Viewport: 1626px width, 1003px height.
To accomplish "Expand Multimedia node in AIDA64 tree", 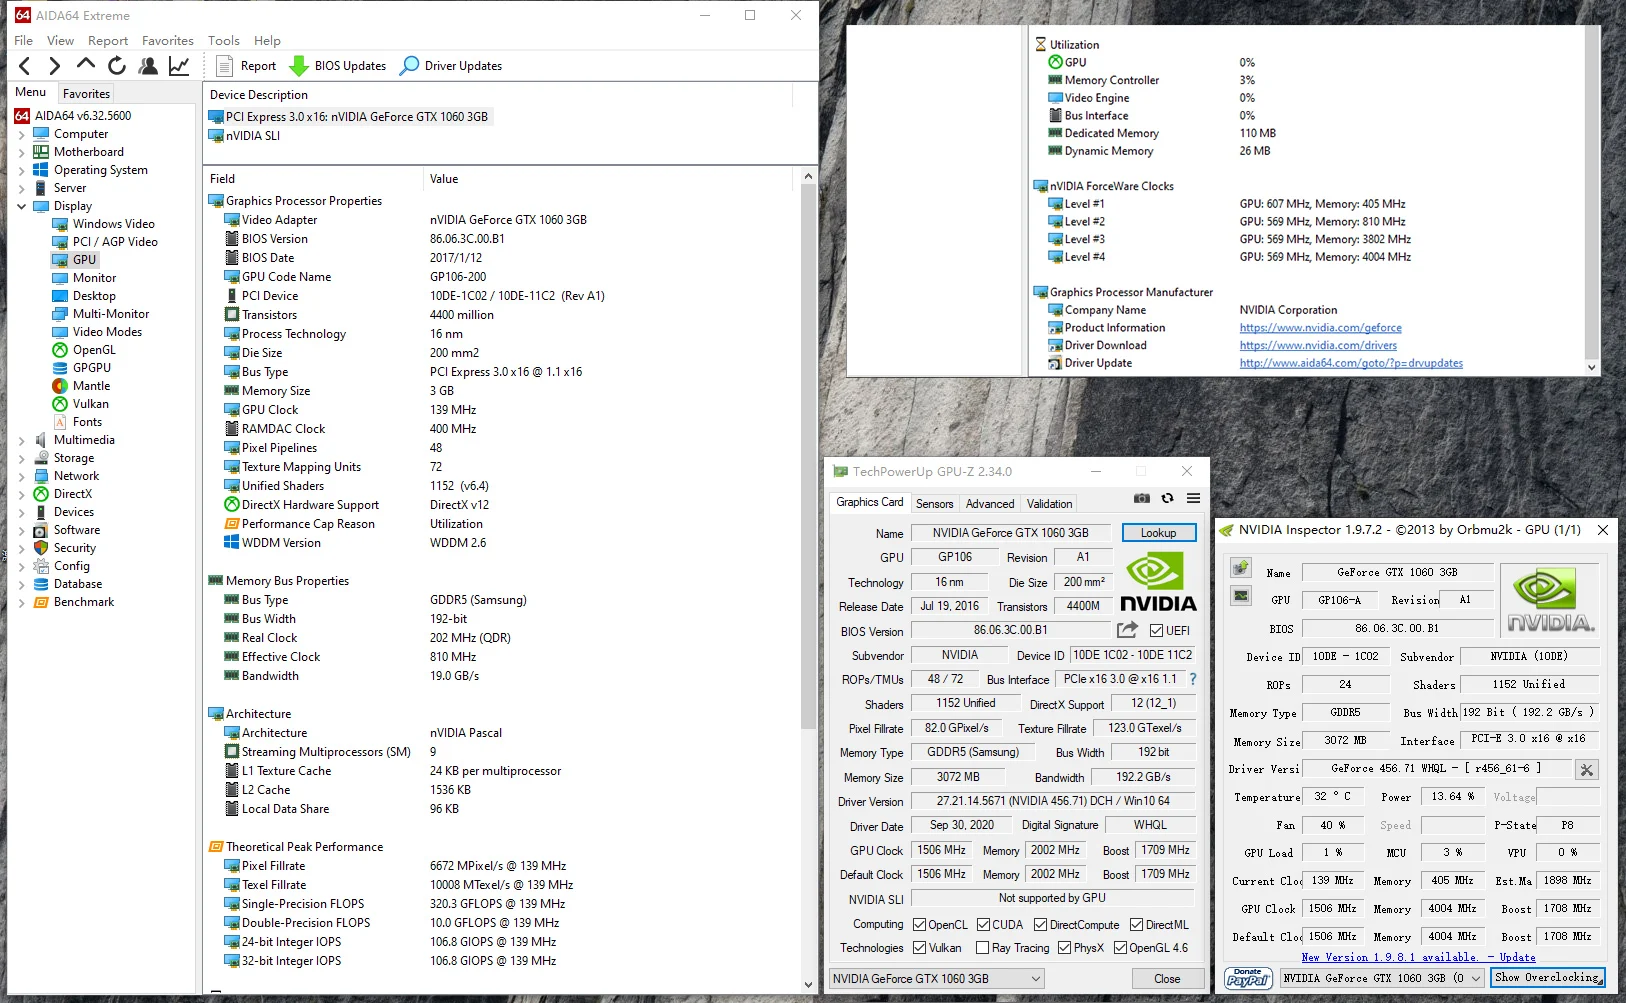I will tap(22, 440).
